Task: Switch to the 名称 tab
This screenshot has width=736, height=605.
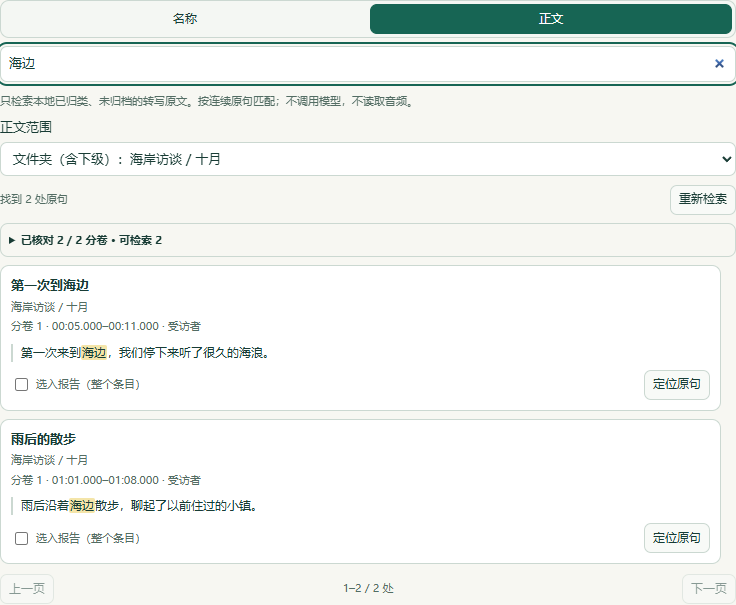Action: click(x=184, y=19)
